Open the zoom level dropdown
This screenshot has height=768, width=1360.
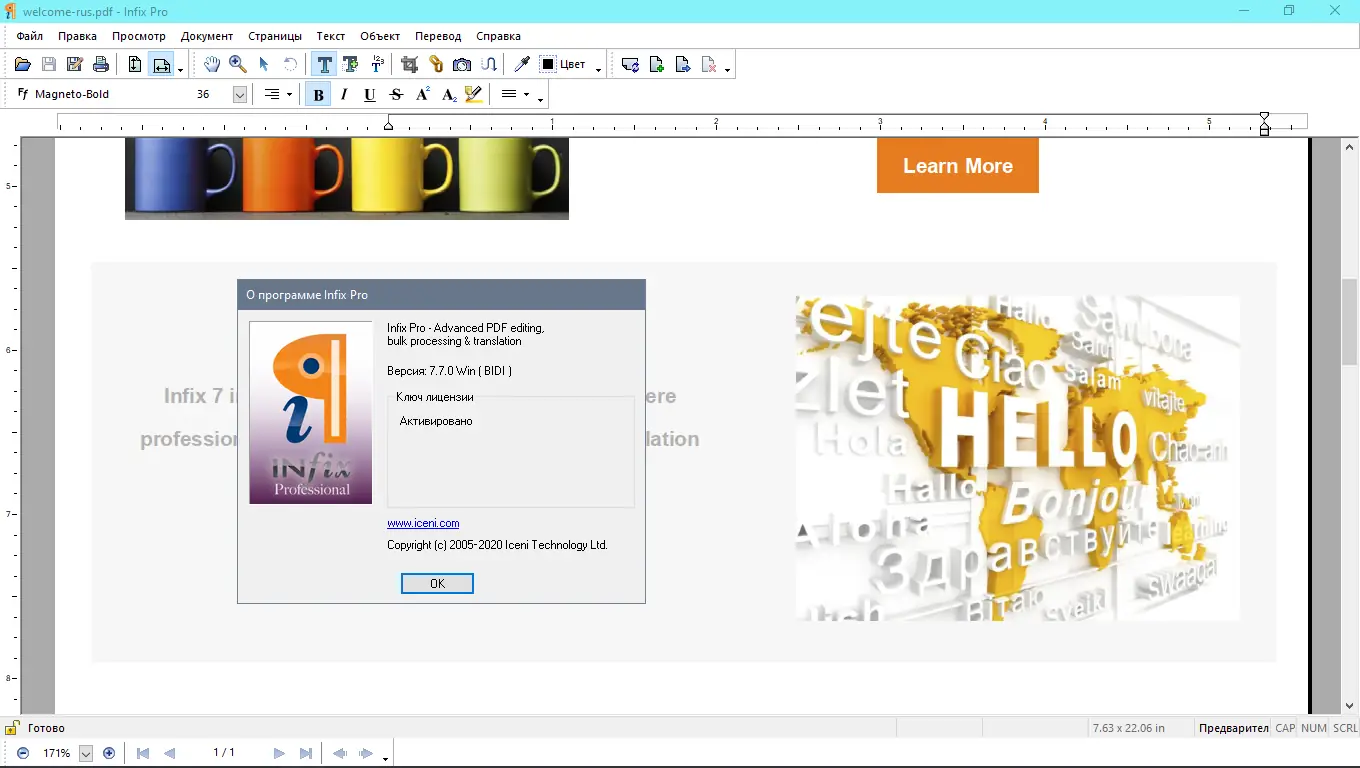click(86, 753)
